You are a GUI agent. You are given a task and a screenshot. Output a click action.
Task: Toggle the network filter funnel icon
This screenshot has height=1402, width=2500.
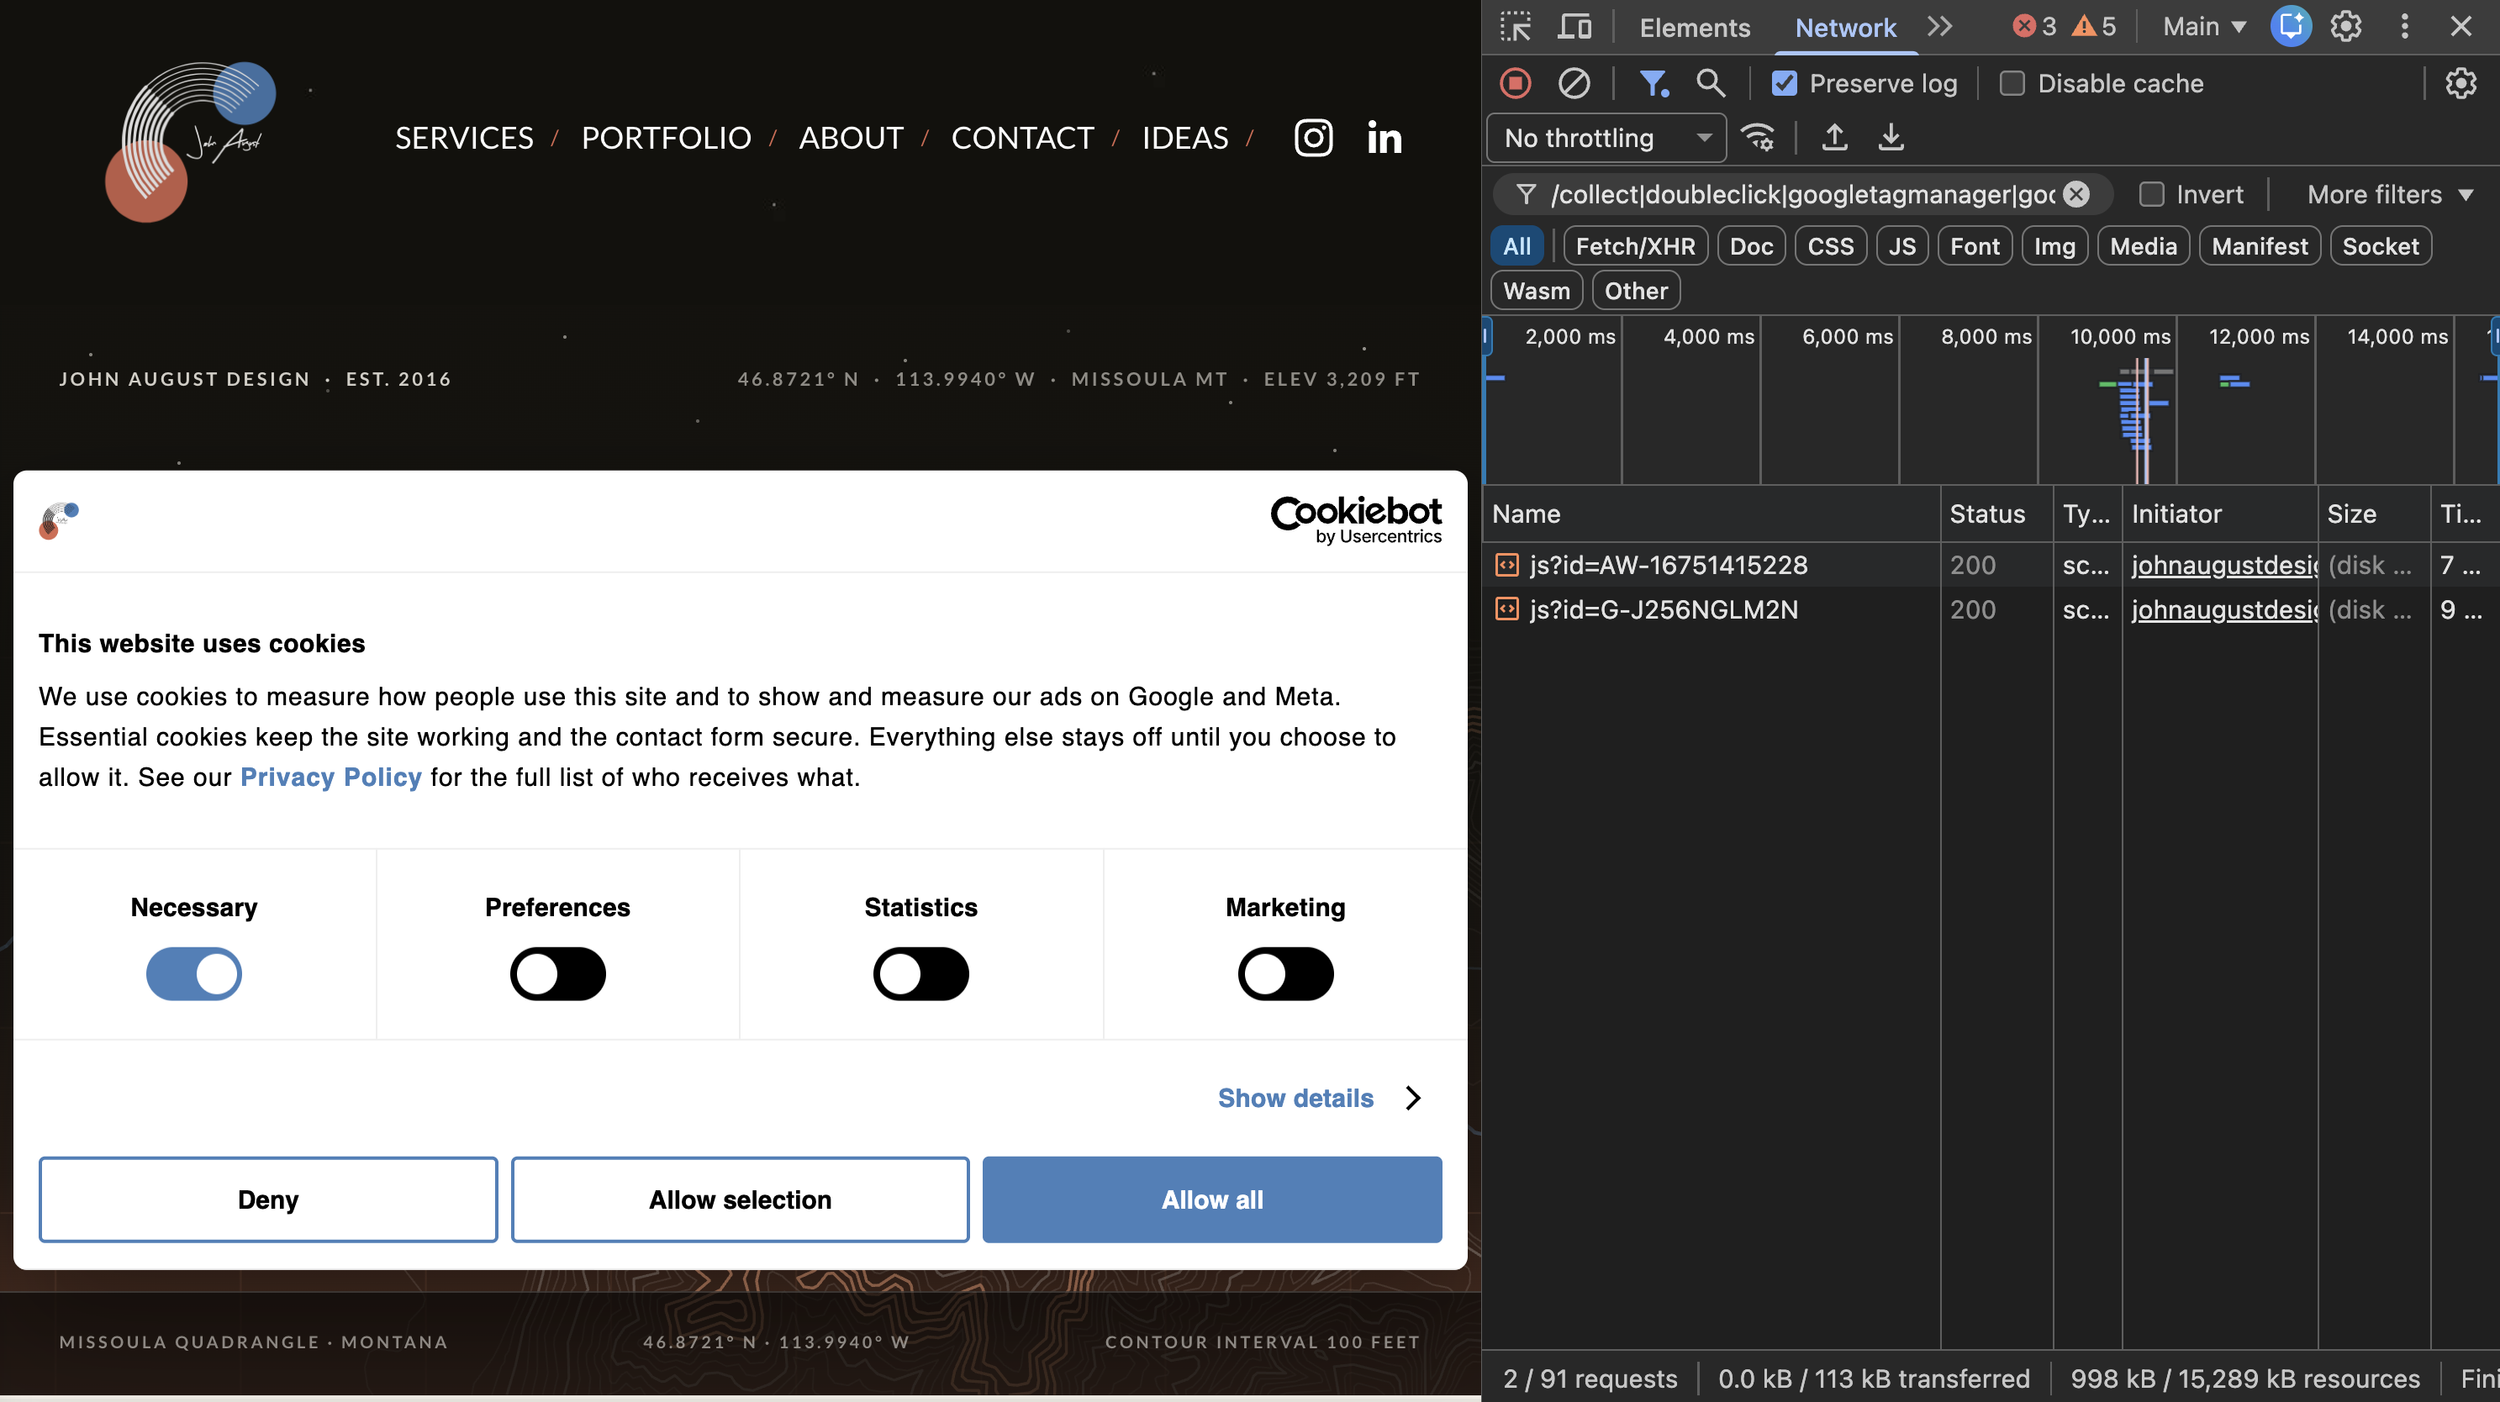point(1654,83)
